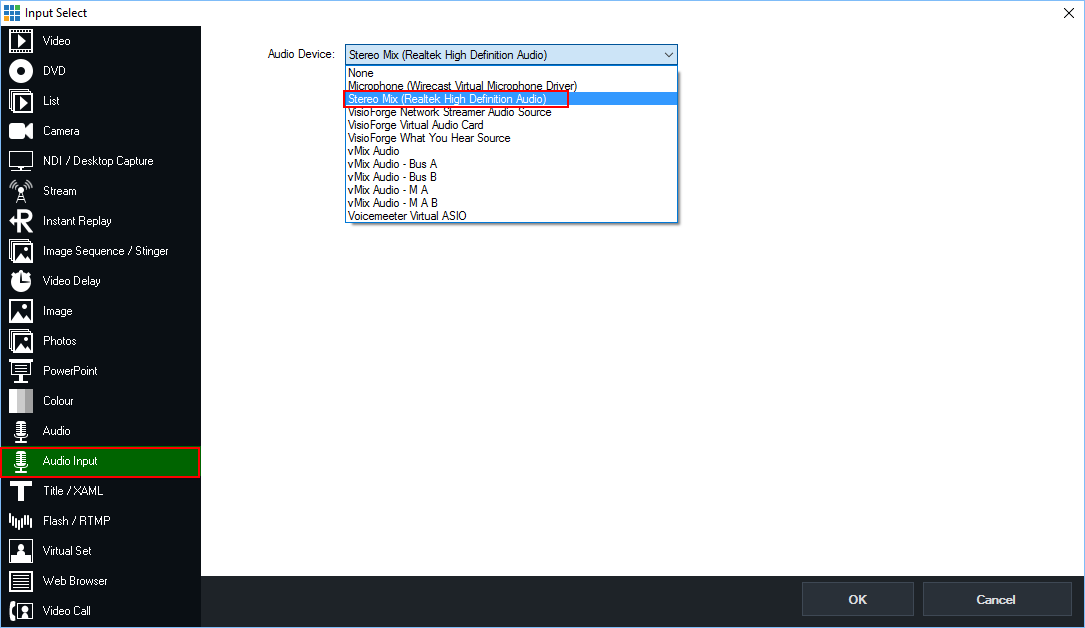This screenshot has height=628, width=1085.
Task: Choose the DVD disc icon
Action: coord(21,71)
